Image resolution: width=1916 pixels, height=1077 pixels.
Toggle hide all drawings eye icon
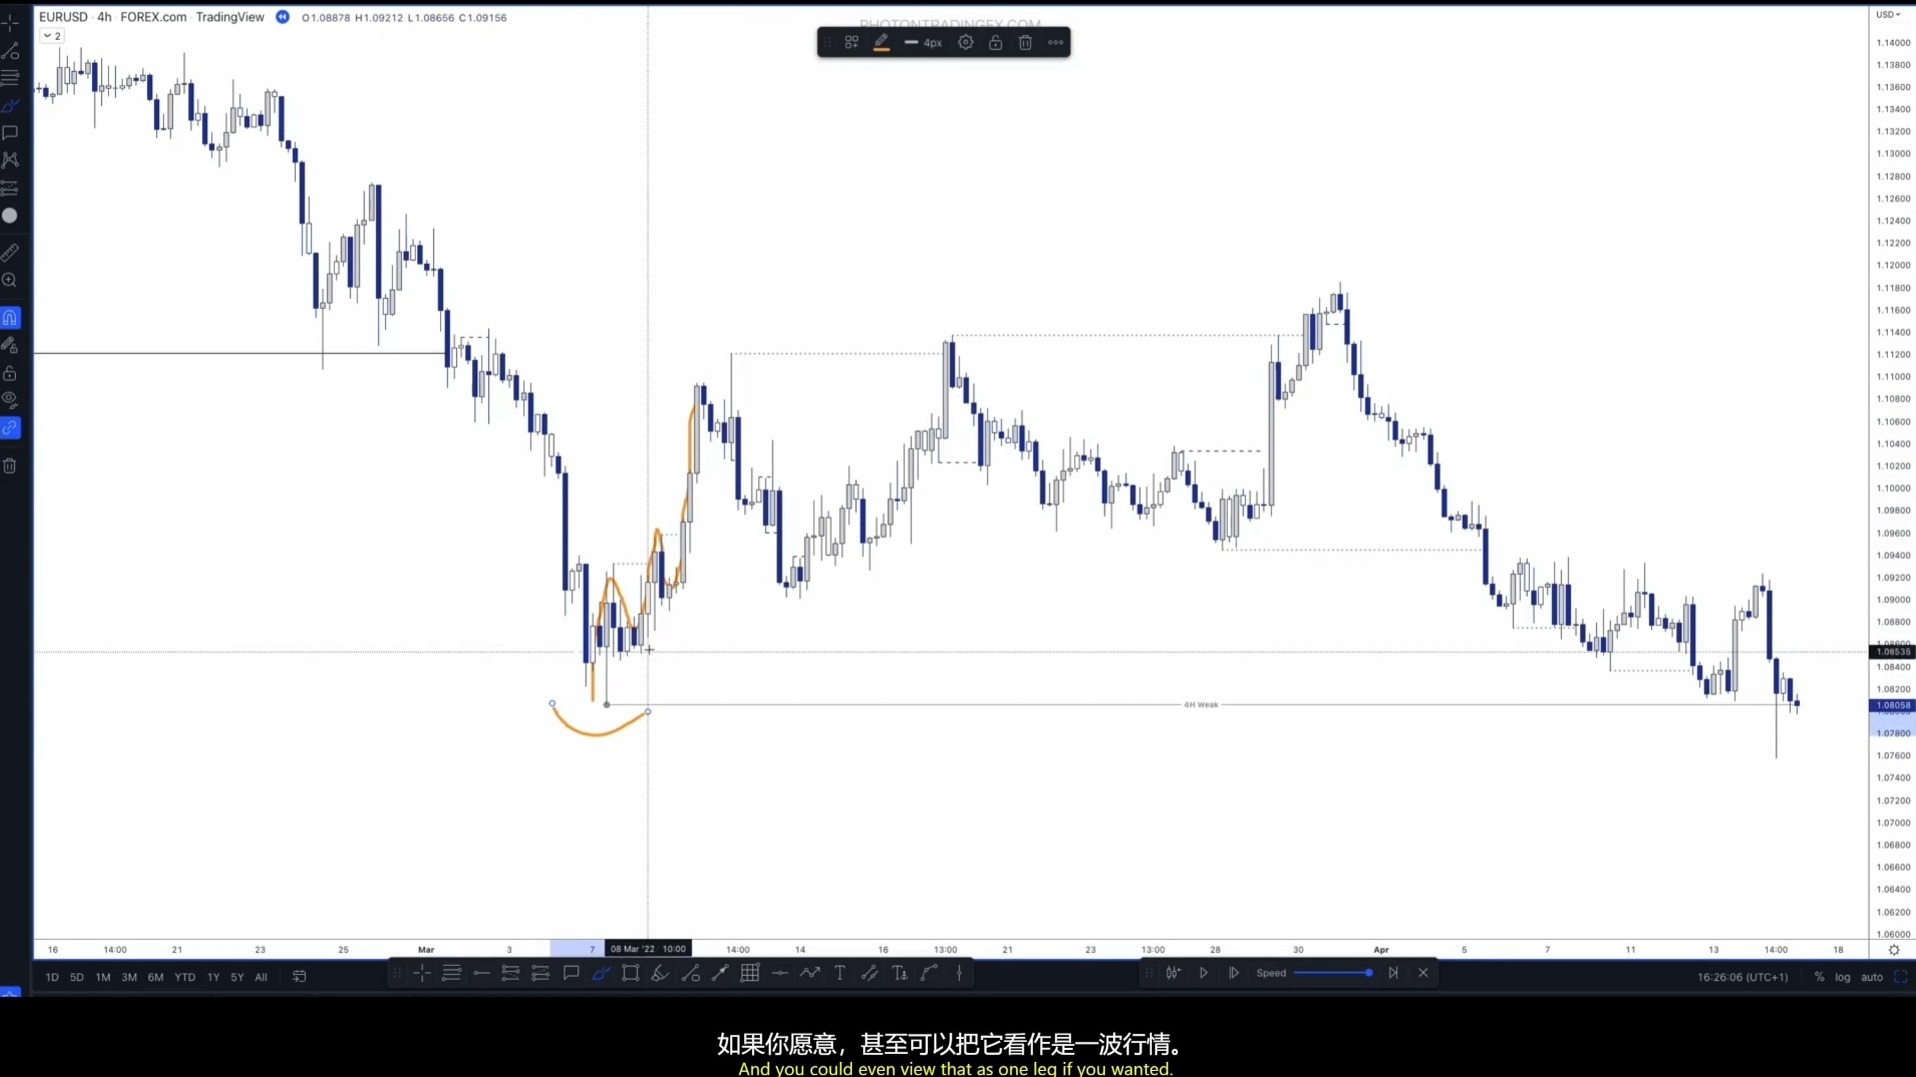[10, 401]
